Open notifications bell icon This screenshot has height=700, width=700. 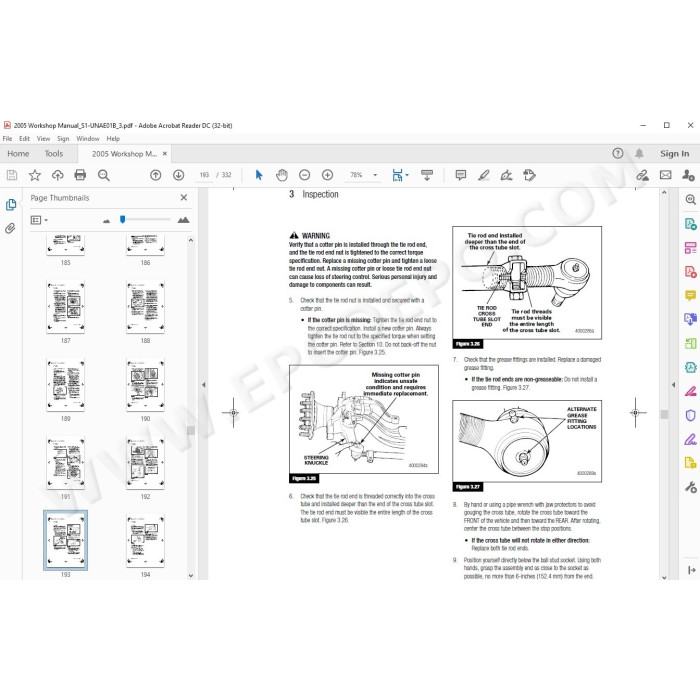tap(639, 154)
